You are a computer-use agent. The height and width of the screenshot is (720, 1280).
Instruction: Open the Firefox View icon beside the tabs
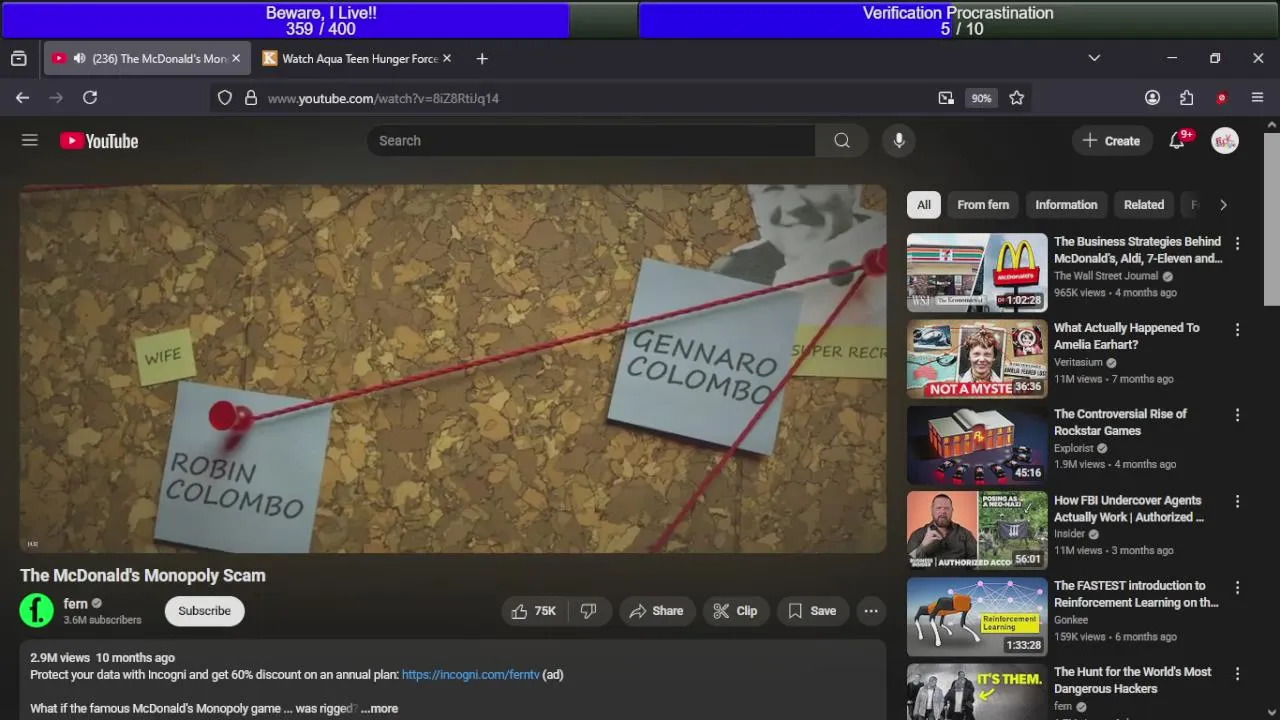point(18,59)
